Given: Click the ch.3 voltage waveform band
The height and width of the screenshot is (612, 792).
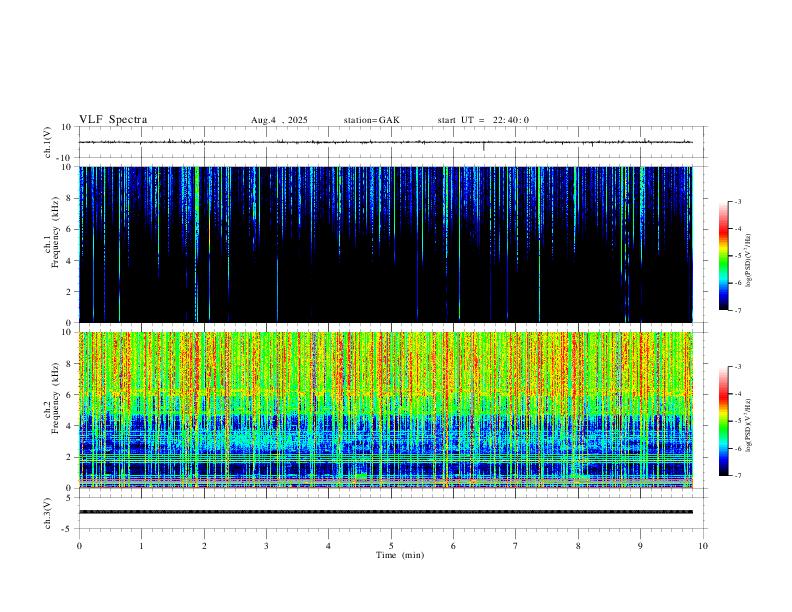Looking at the screenshot, I should click(x=385, y=512).
